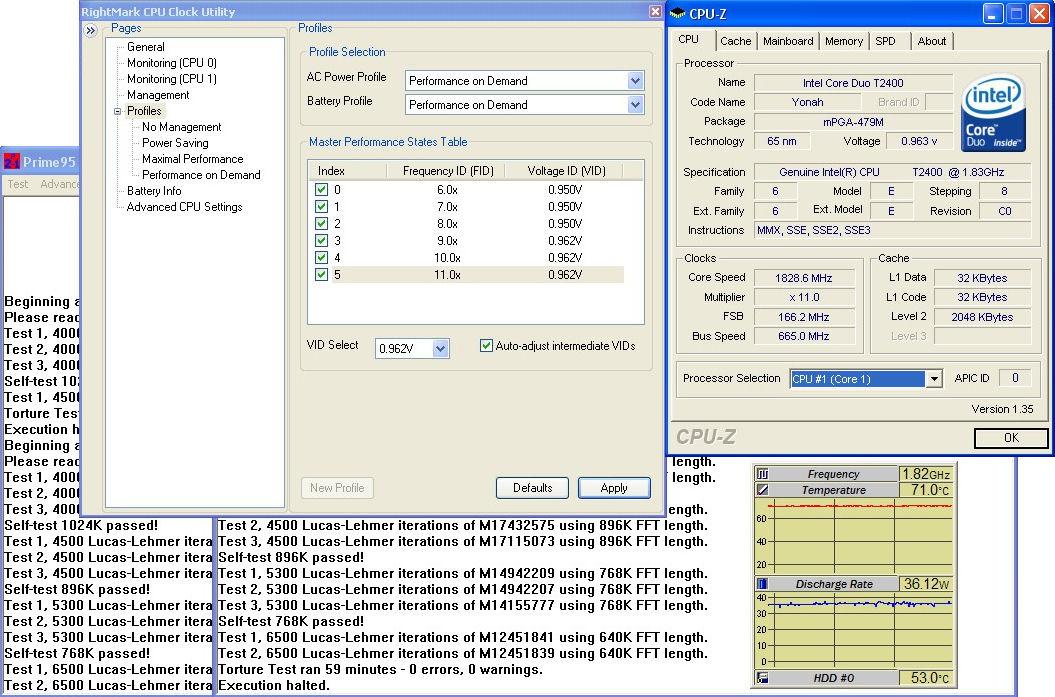Switch to the CPU tab in CPU-Z
This screenshot has height=697, width=1055.
point(688,39)
